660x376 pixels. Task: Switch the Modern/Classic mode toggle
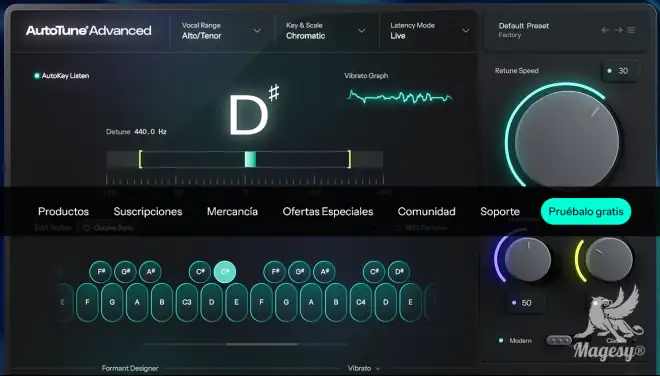click(x=559, y=340)
